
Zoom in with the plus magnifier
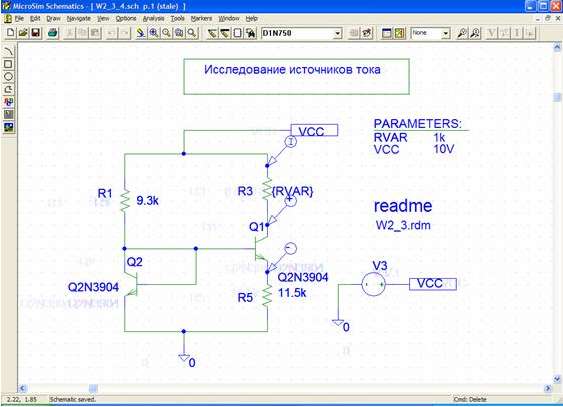click(154, 33)
